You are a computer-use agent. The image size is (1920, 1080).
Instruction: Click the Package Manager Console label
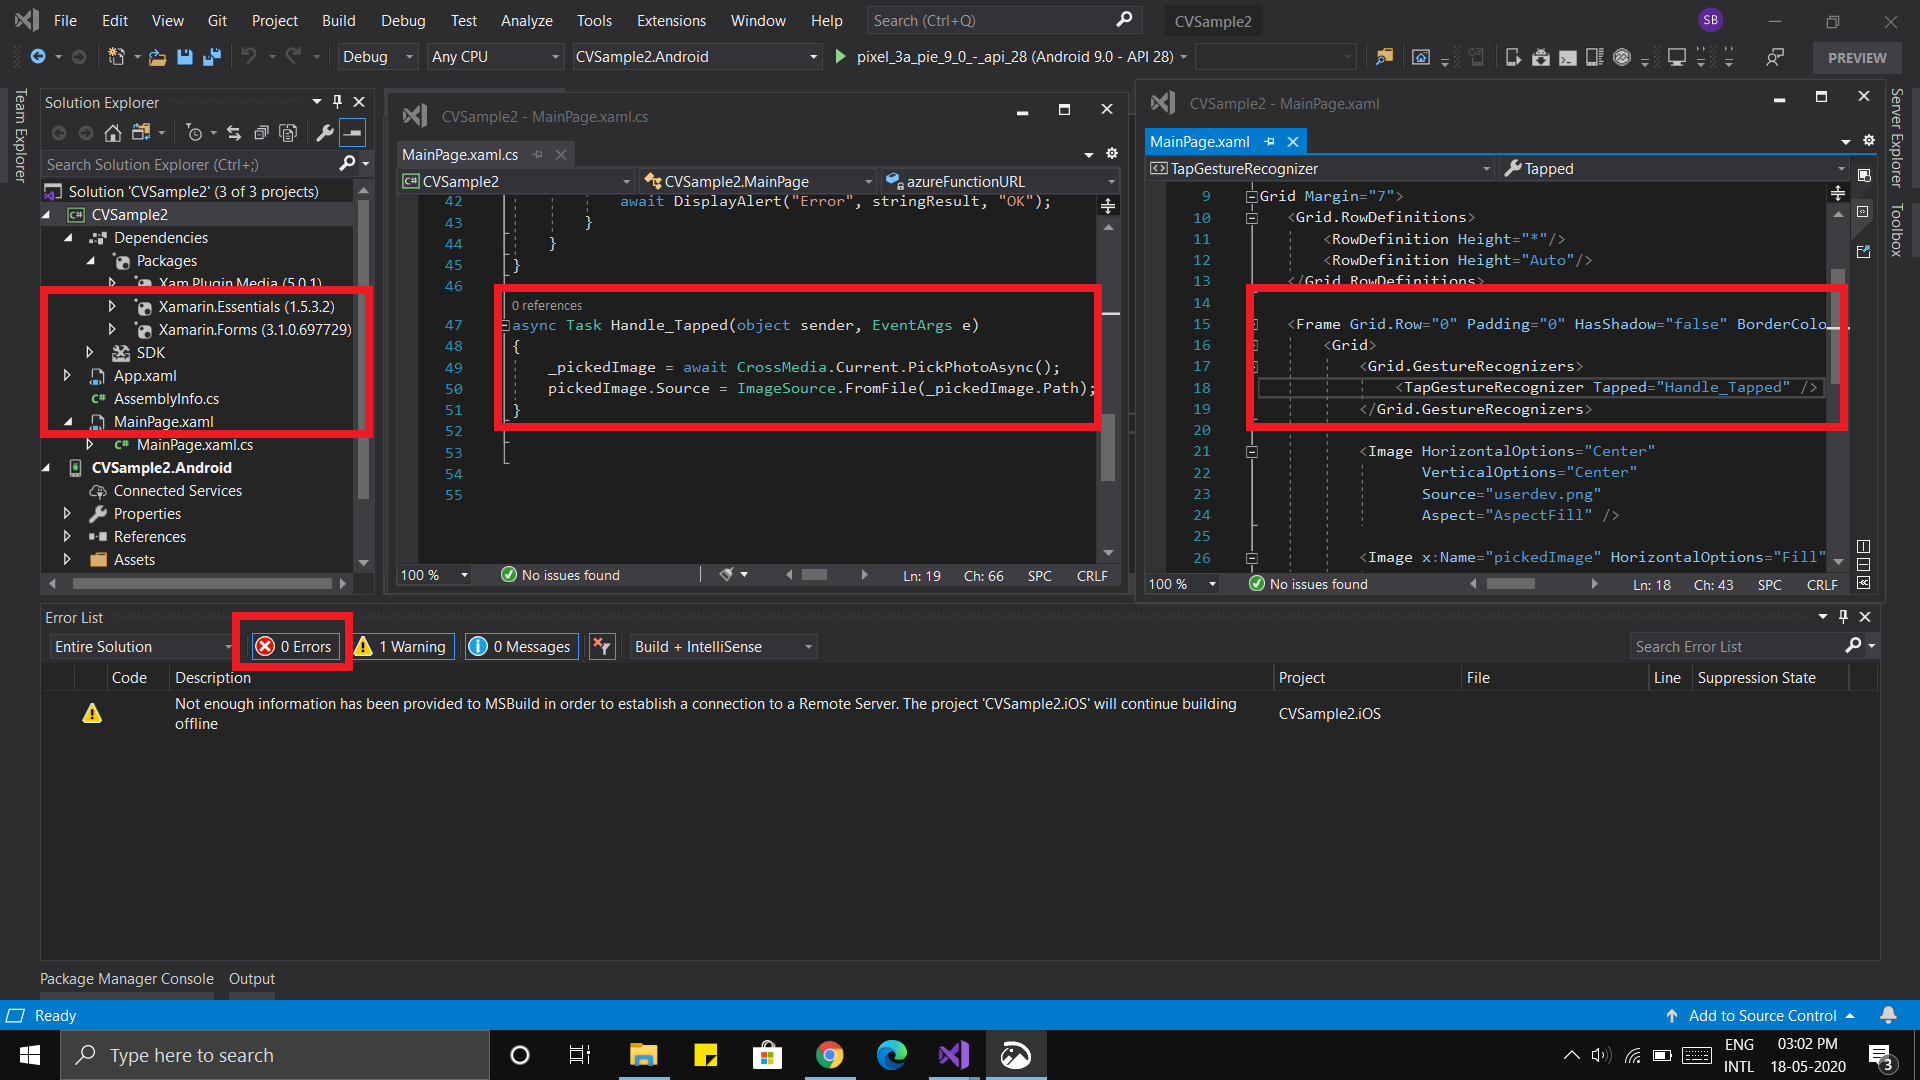click(126, 978)
